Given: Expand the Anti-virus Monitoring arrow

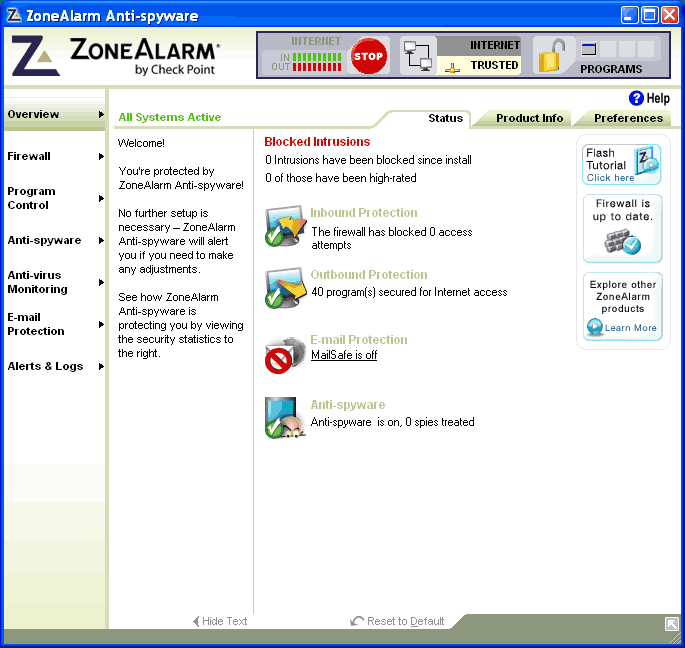Looking at the screenshot, I should (101, 282).
